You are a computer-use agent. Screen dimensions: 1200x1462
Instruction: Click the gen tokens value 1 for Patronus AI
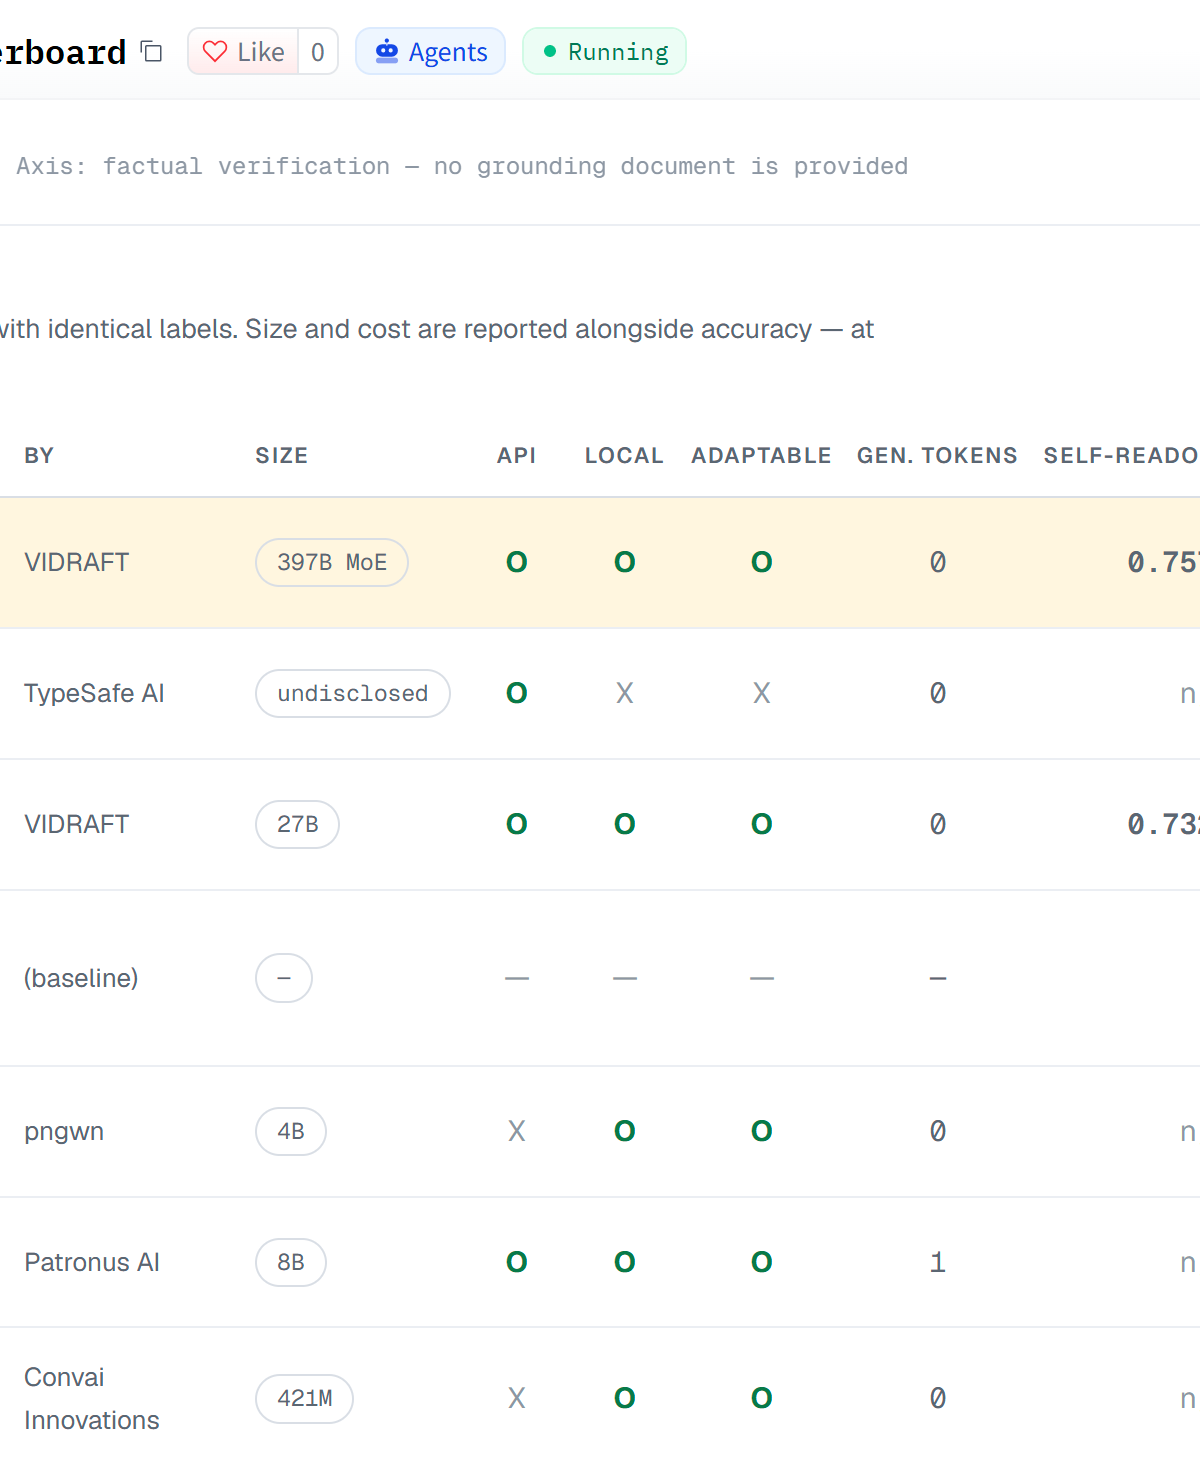[937, 1262]
